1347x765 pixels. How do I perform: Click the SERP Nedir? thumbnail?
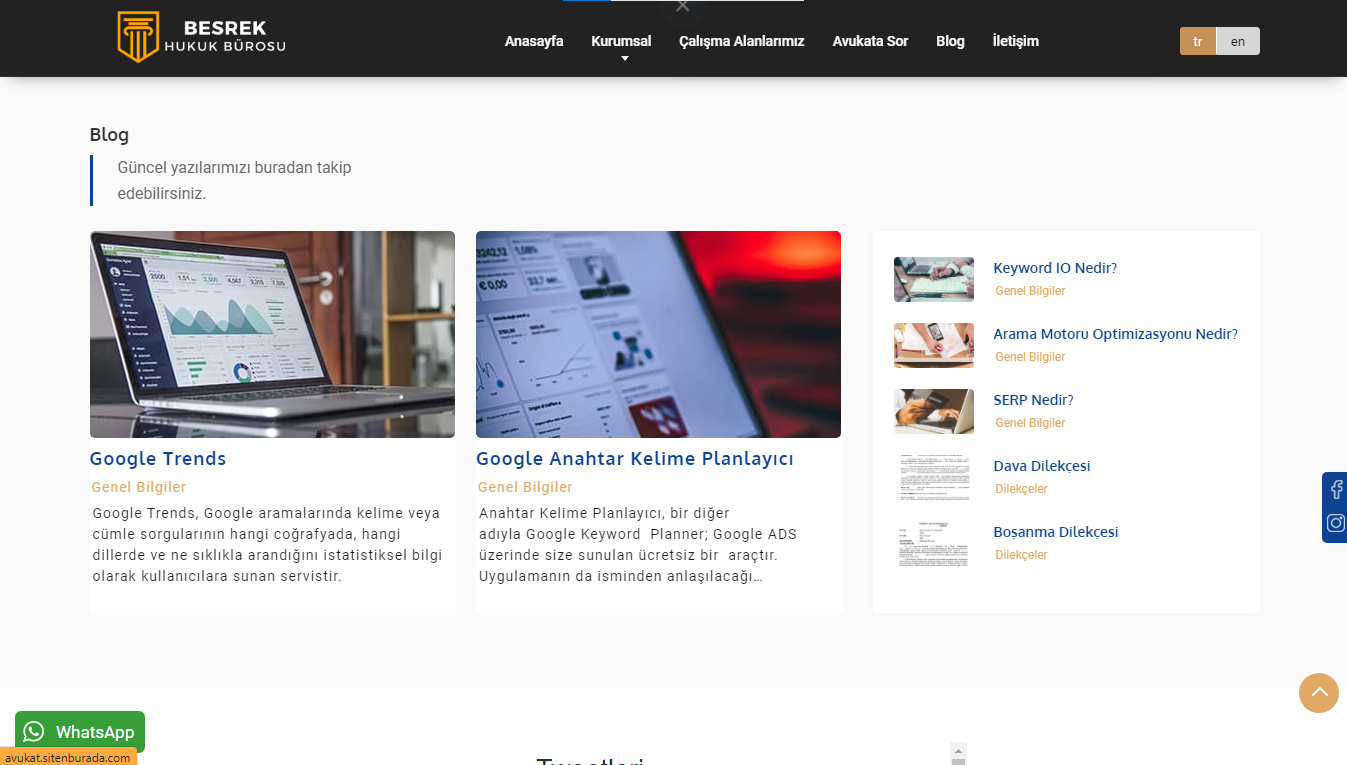coord(934,411)
